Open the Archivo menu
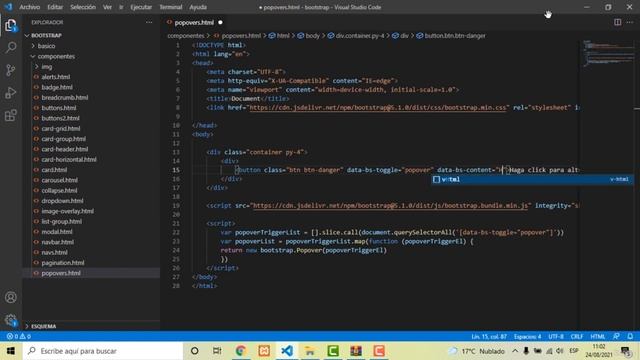This screenshot has width=640, height=360. (x=30, y=7)
